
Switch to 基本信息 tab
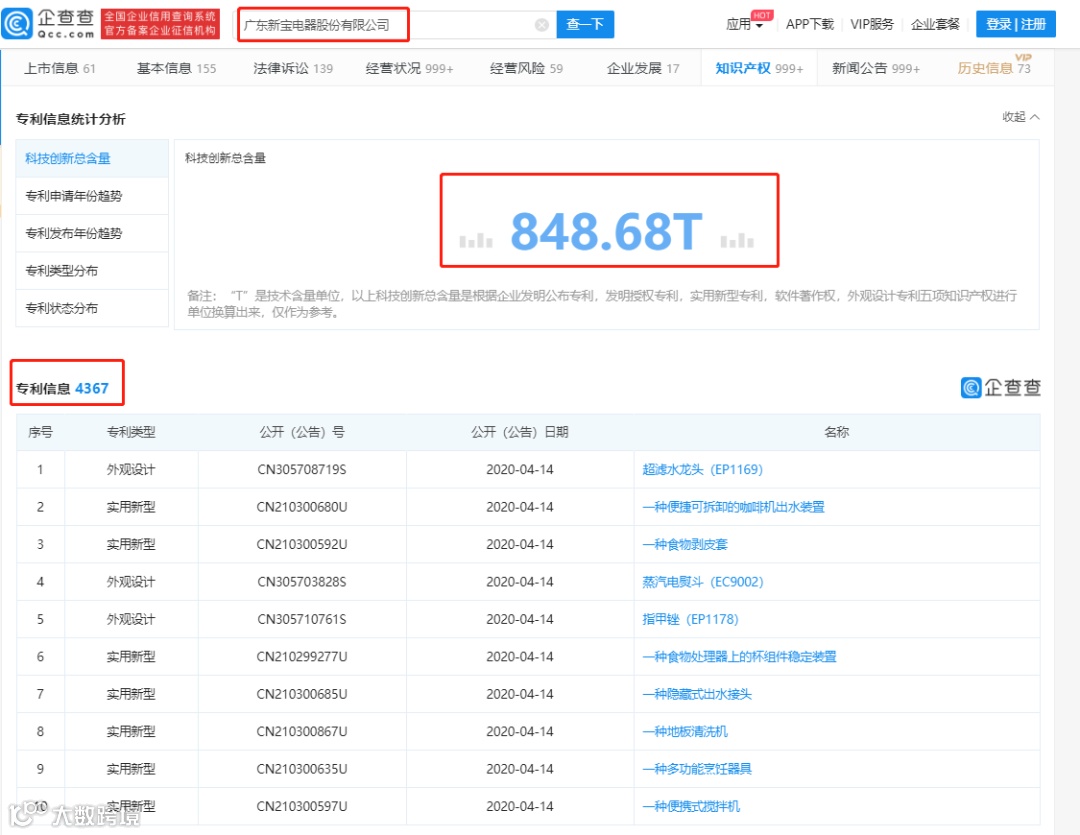coord(176,68)
